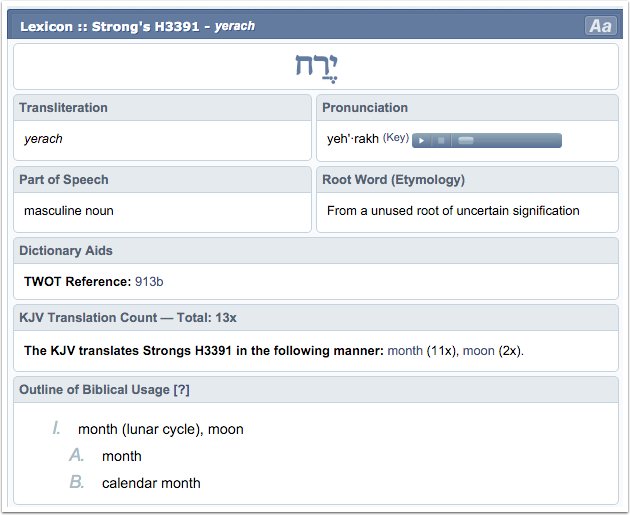Viewport: 630px width, 515px height.
Task: Click the Part of Speech header
Action: pyautogui.click(x=64, y=180)
